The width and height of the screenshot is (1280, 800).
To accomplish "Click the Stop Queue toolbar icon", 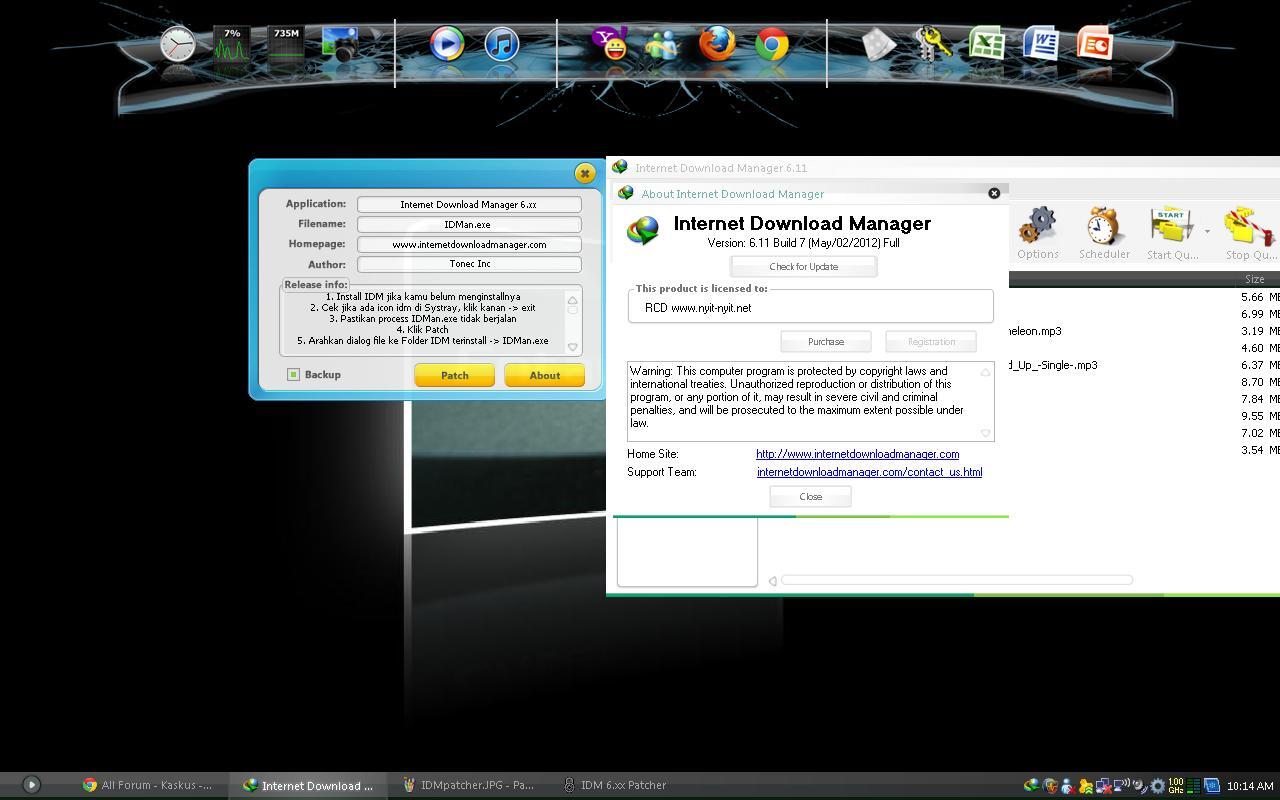I will 1250,234.
